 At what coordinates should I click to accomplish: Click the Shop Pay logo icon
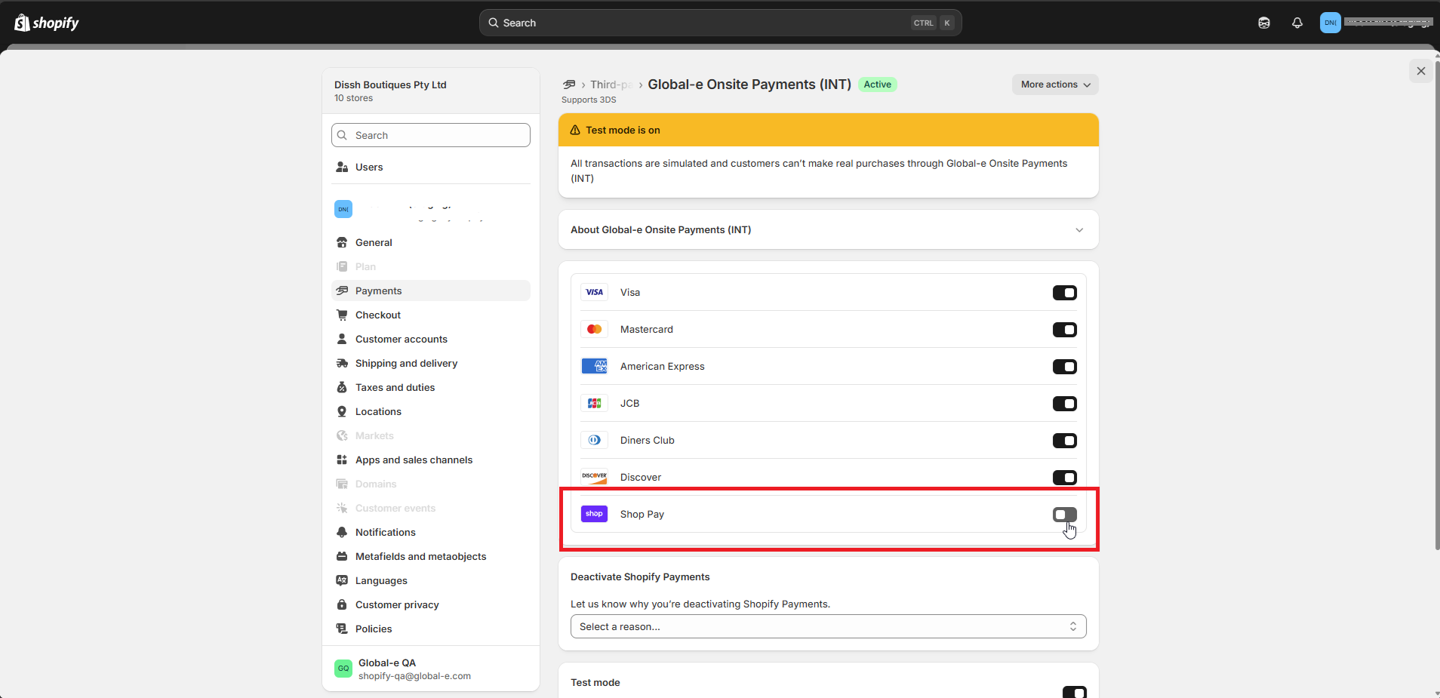[x=594, y=514]
